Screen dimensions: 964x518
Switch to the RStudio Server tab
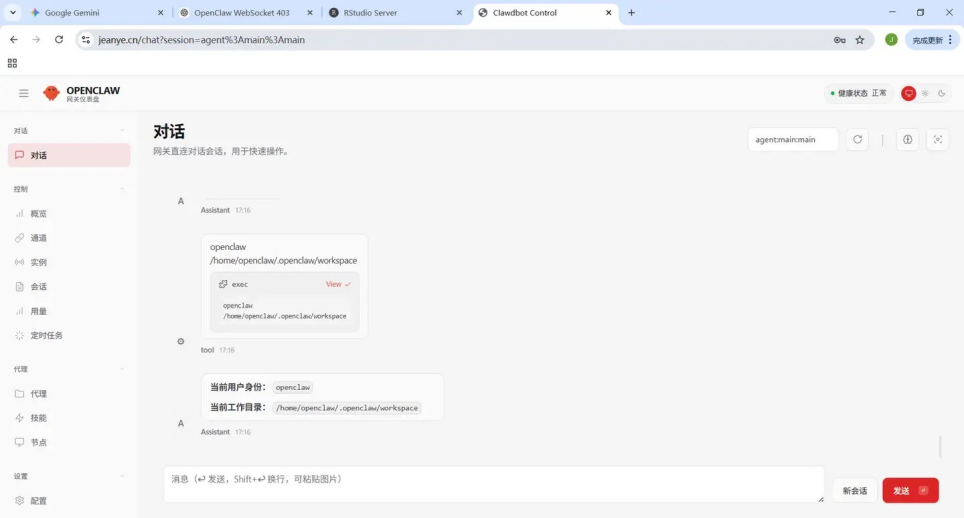(x=396, y=12)
